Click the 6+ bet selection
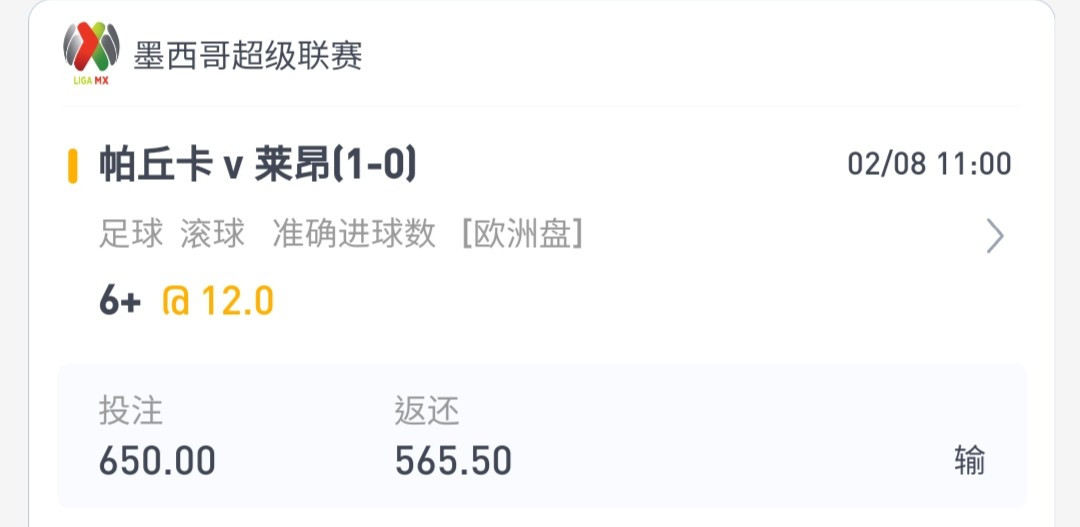 [x=120, y=301]
